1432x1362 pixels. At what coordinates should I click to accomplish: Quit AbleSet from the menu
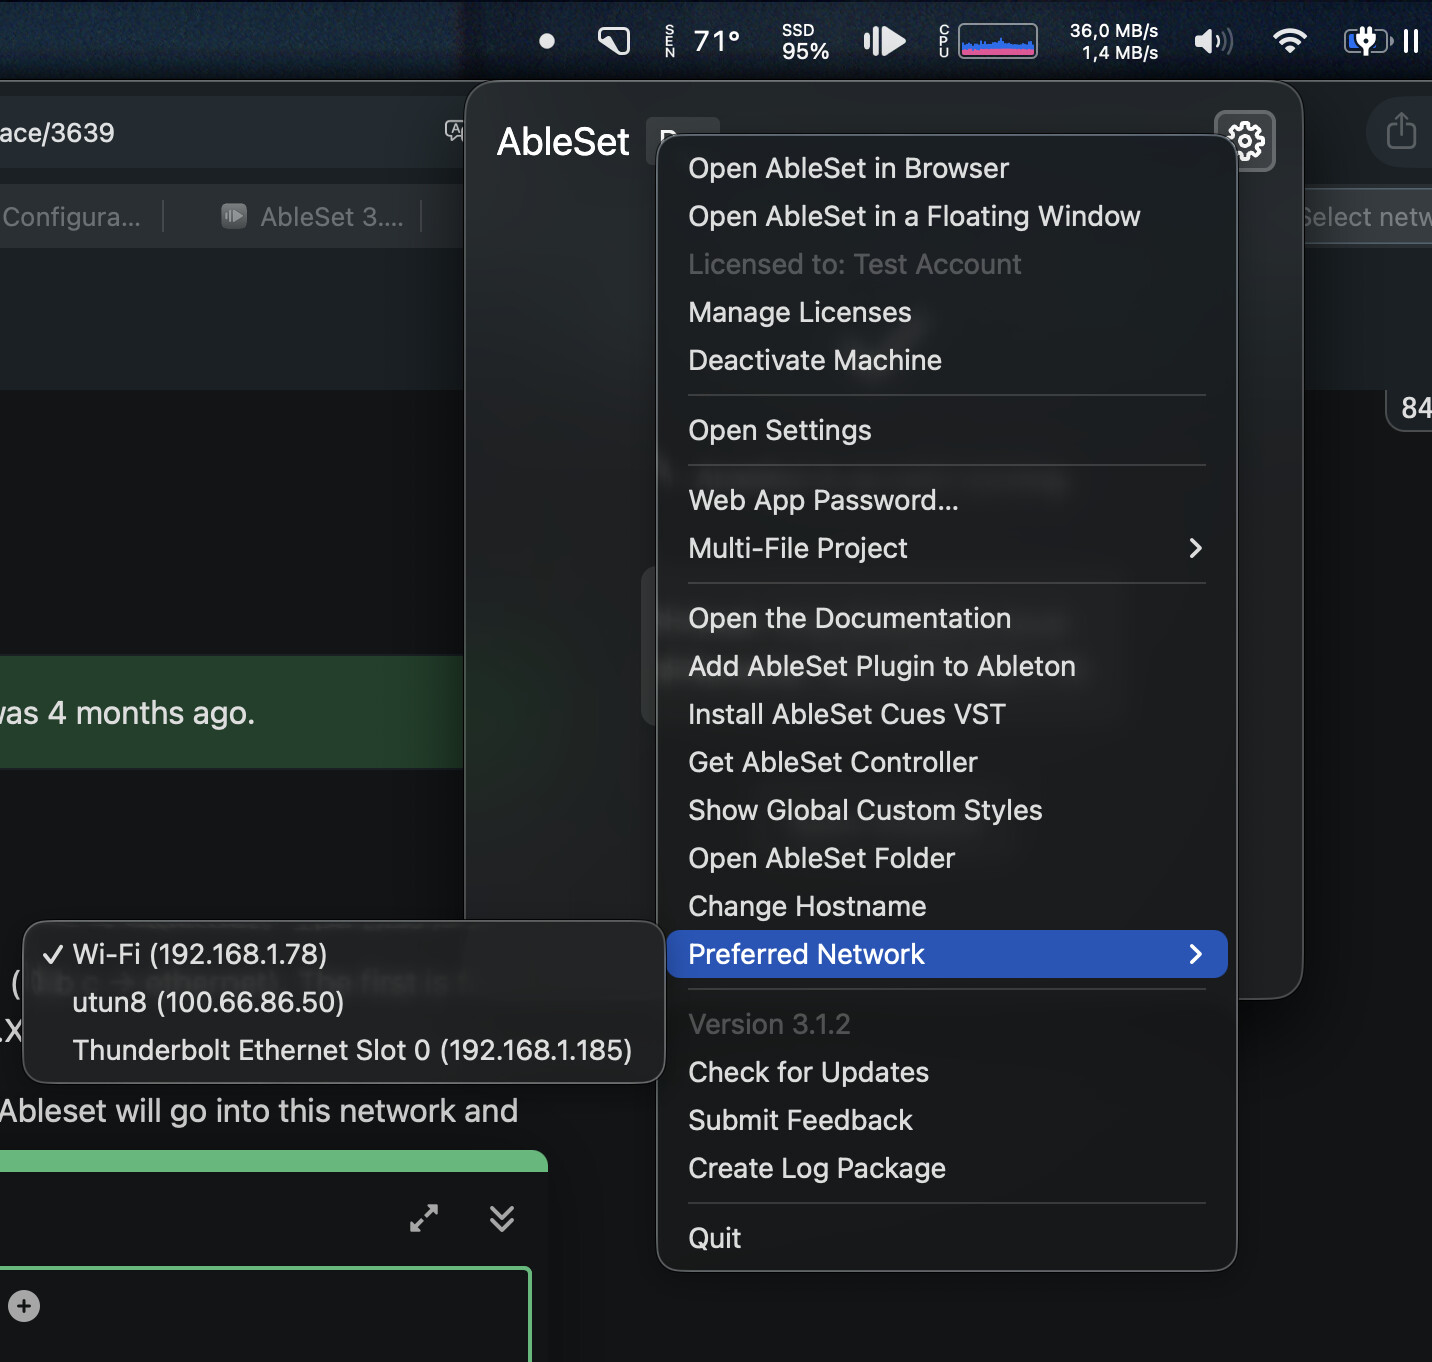coord(947,1238)
